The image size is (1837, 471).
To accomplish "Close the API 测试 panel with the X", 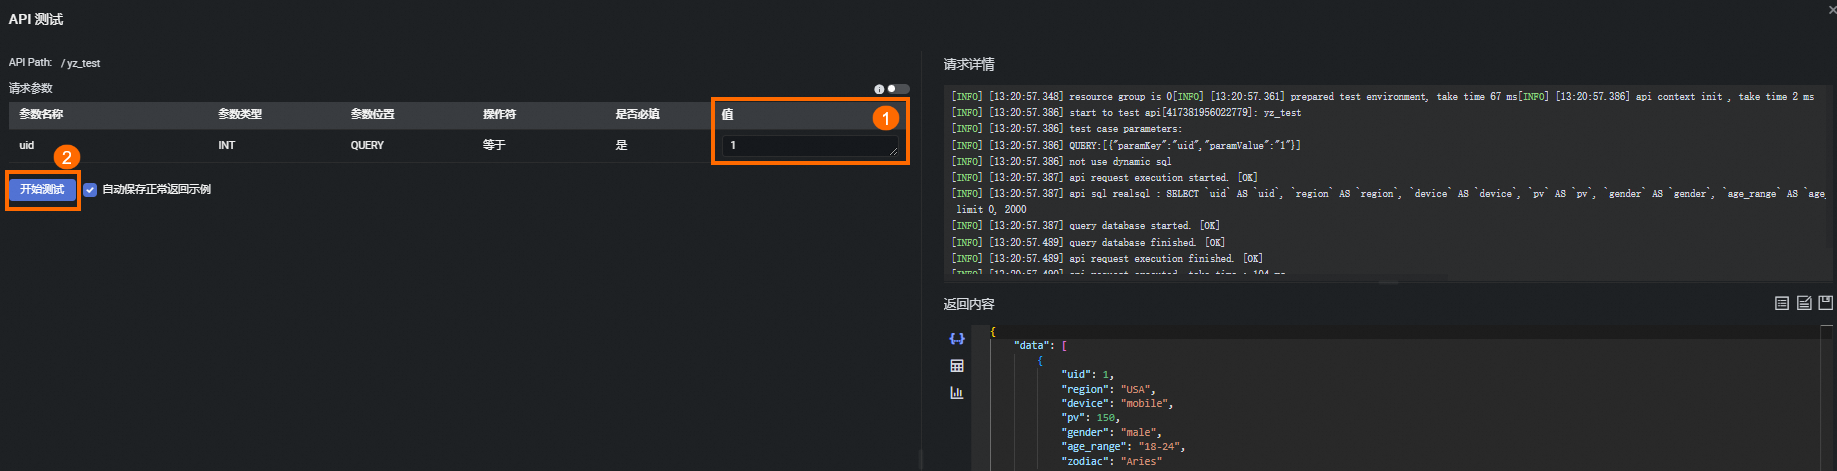I will 1831,9.
